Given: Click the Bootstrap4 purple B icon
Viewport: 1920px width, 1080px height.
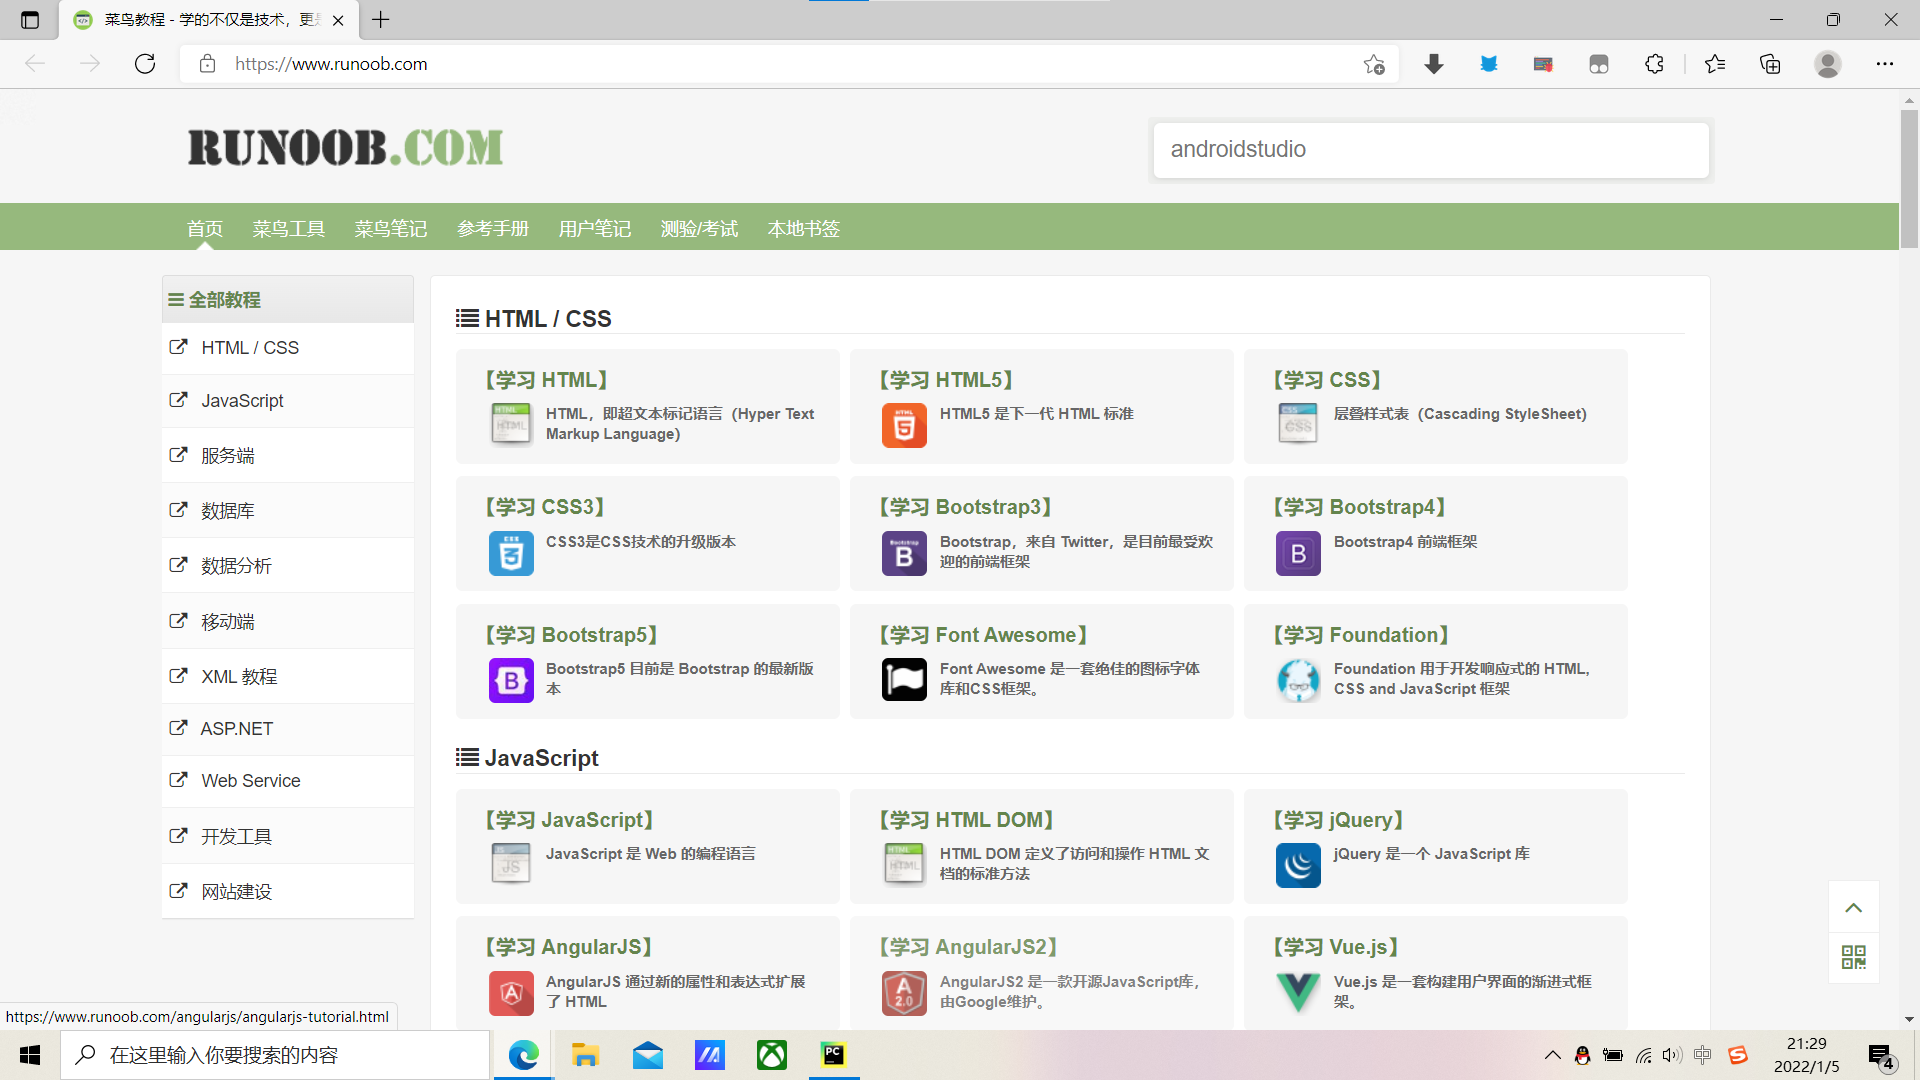Looking at the screenshot, I should (1298, 553).
